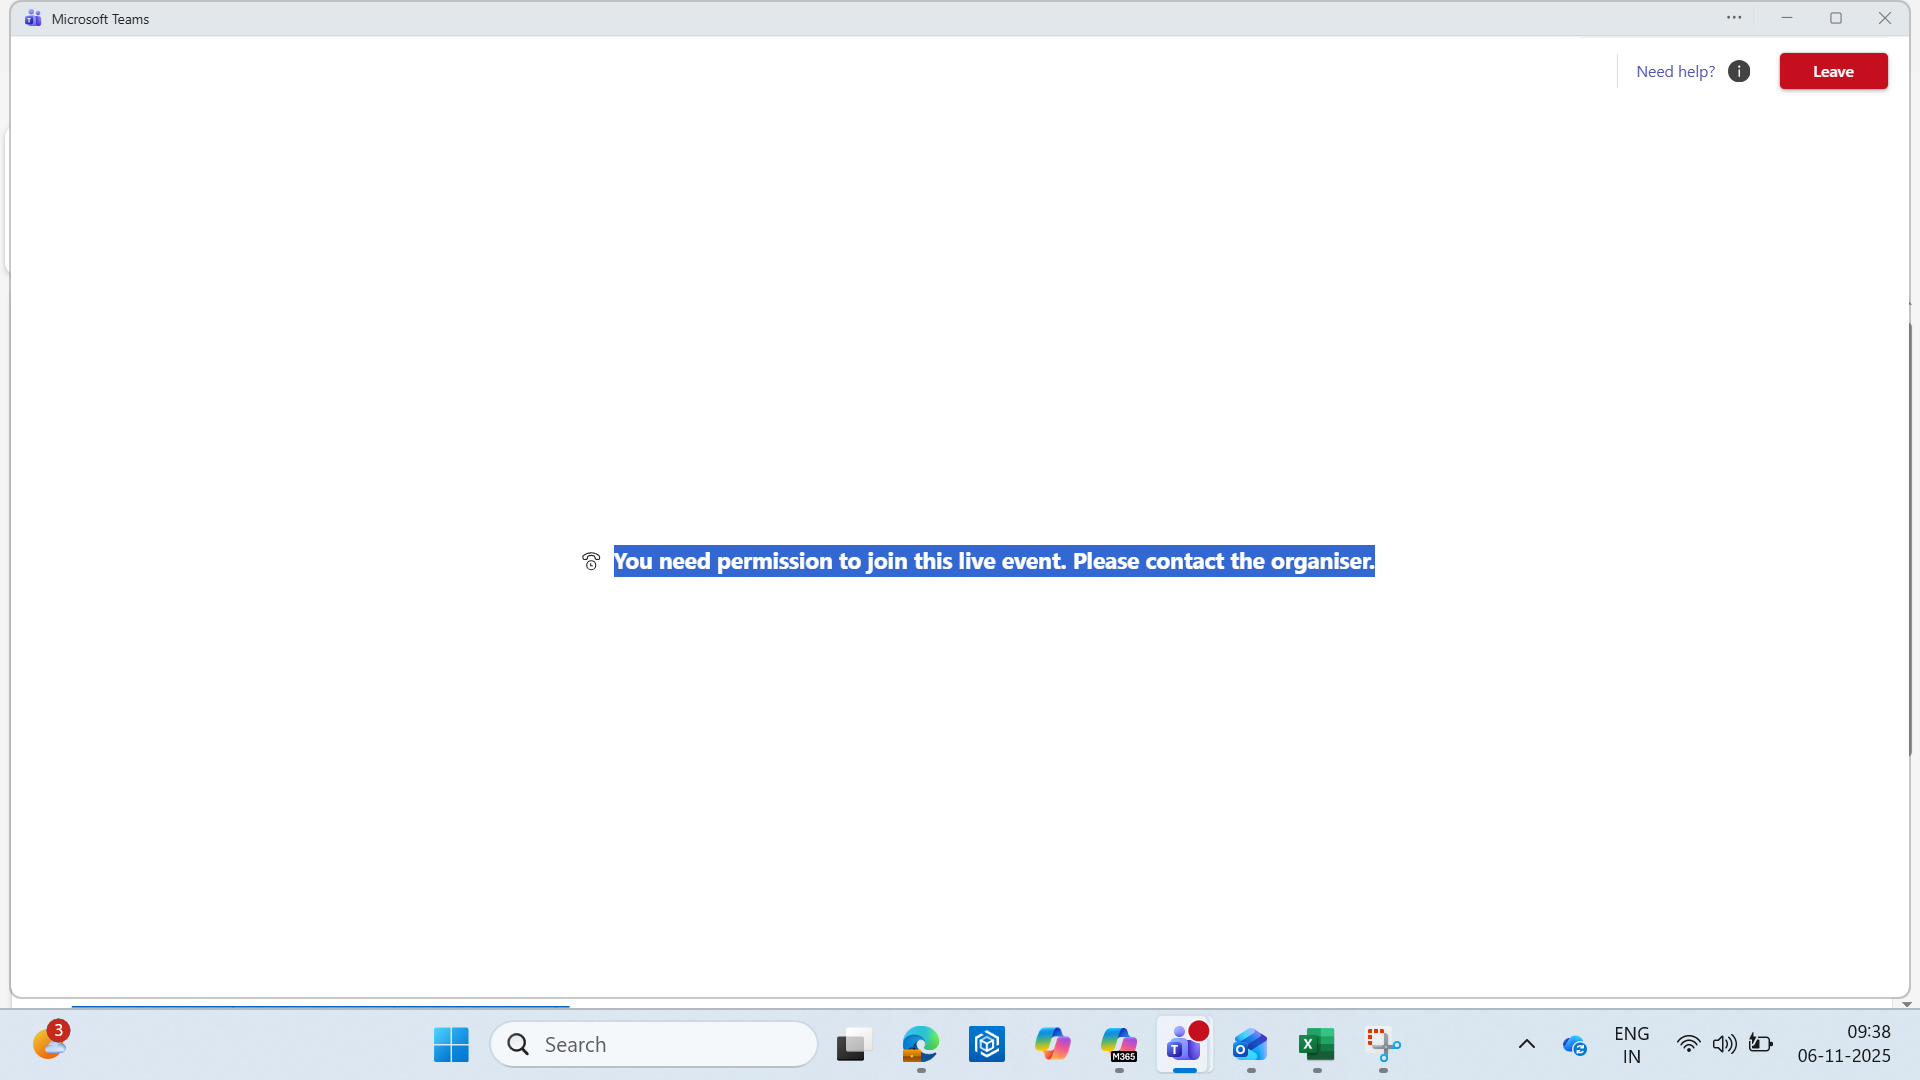
Task: Open clock and date panel
Action: [1843, 1044]
